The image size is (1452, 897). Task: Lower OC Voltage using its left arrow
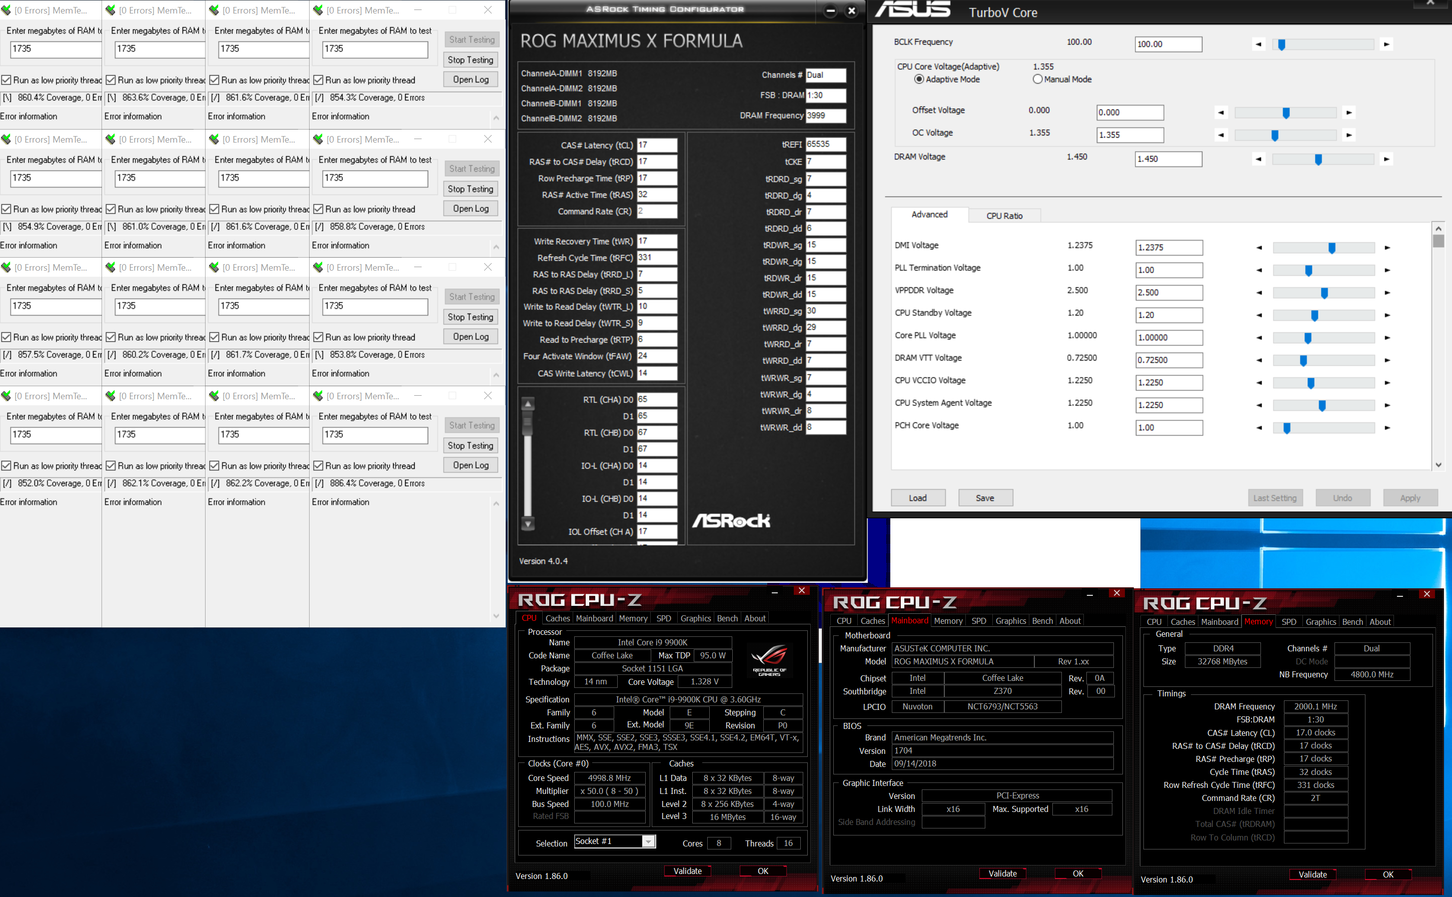pos(1221,135)
